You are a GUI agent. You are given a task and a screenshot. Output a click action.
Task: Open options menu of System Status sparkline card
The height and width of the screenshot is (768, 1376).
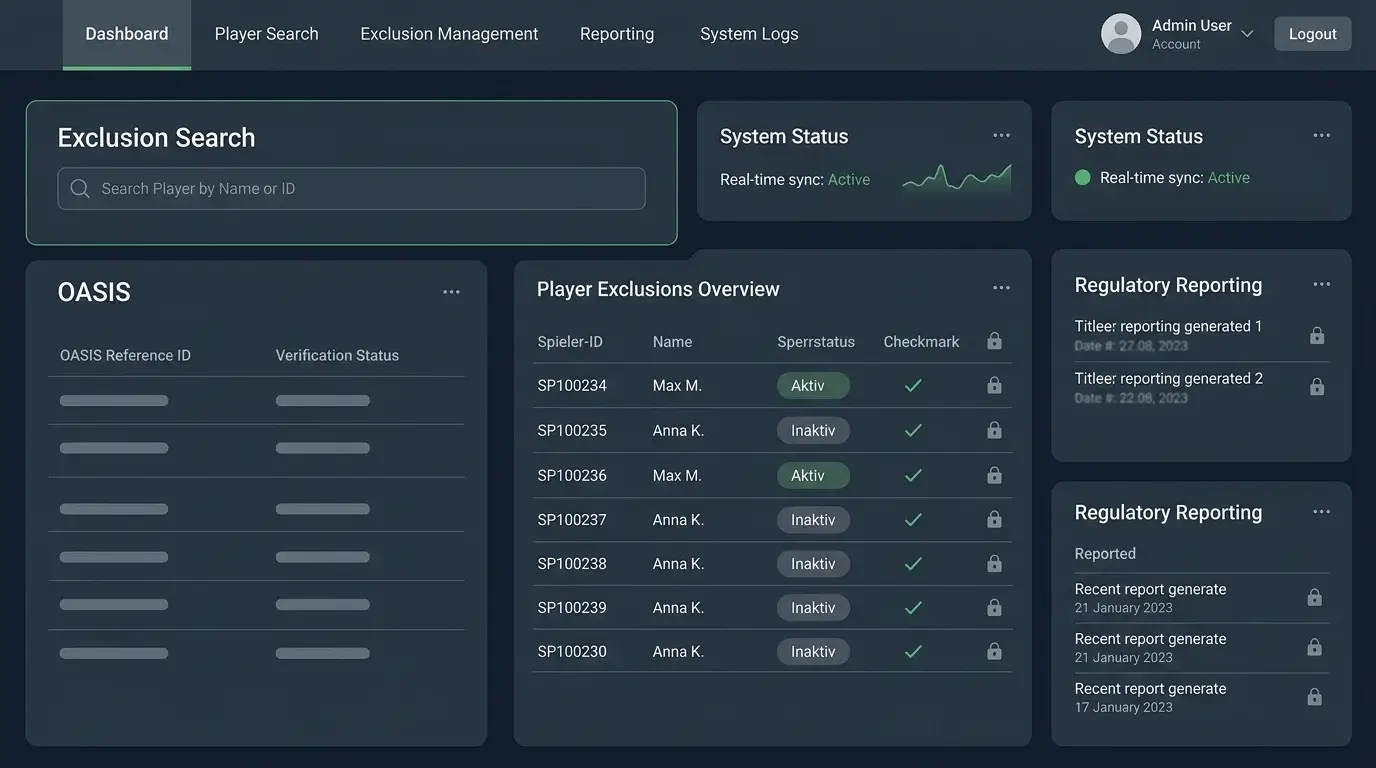coord(1001,135)
